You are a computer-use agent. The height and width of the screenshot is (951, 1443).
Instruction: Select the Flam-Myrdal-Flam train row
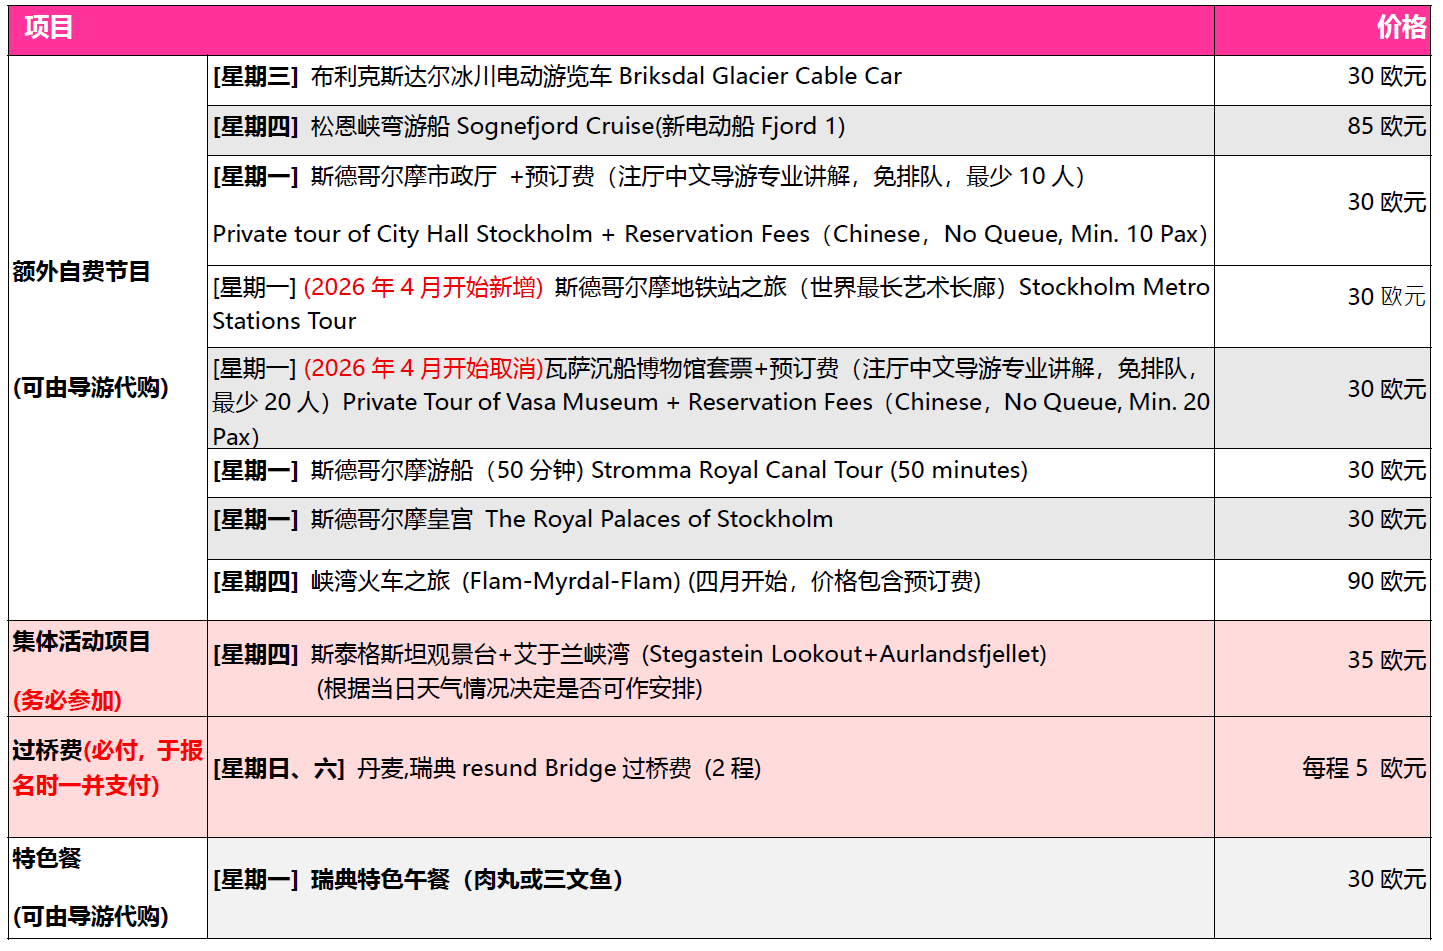coord(596,582)
